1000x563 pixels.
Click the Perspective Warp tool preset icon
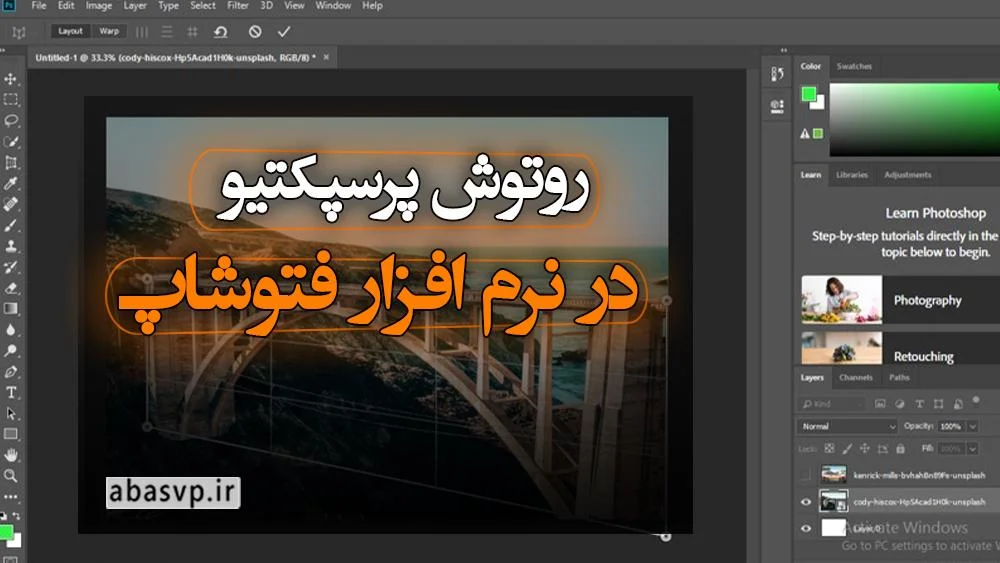pos(18,32)
